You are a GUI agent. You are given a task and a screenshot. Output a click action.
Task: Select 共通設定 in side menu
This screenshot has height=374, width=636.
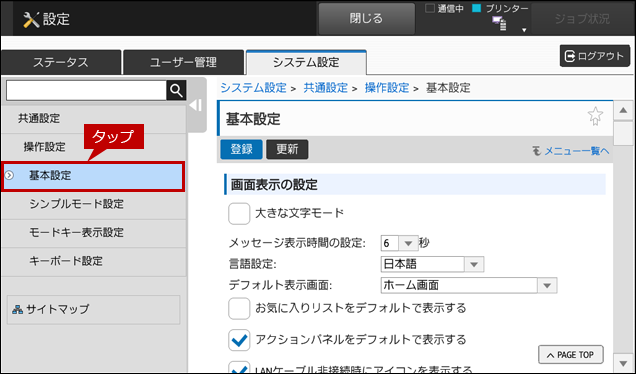click(94, 118)
